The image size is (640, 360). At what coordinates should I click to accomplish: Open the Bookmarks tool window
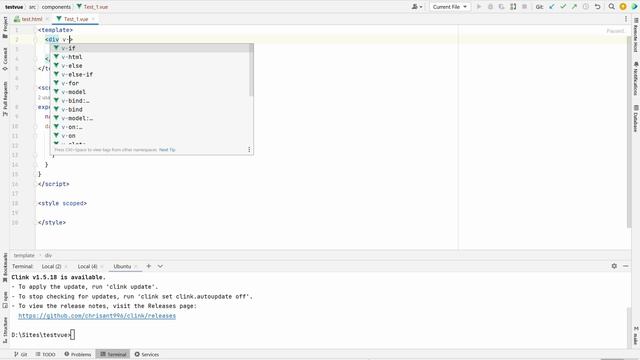coord(5,267)
